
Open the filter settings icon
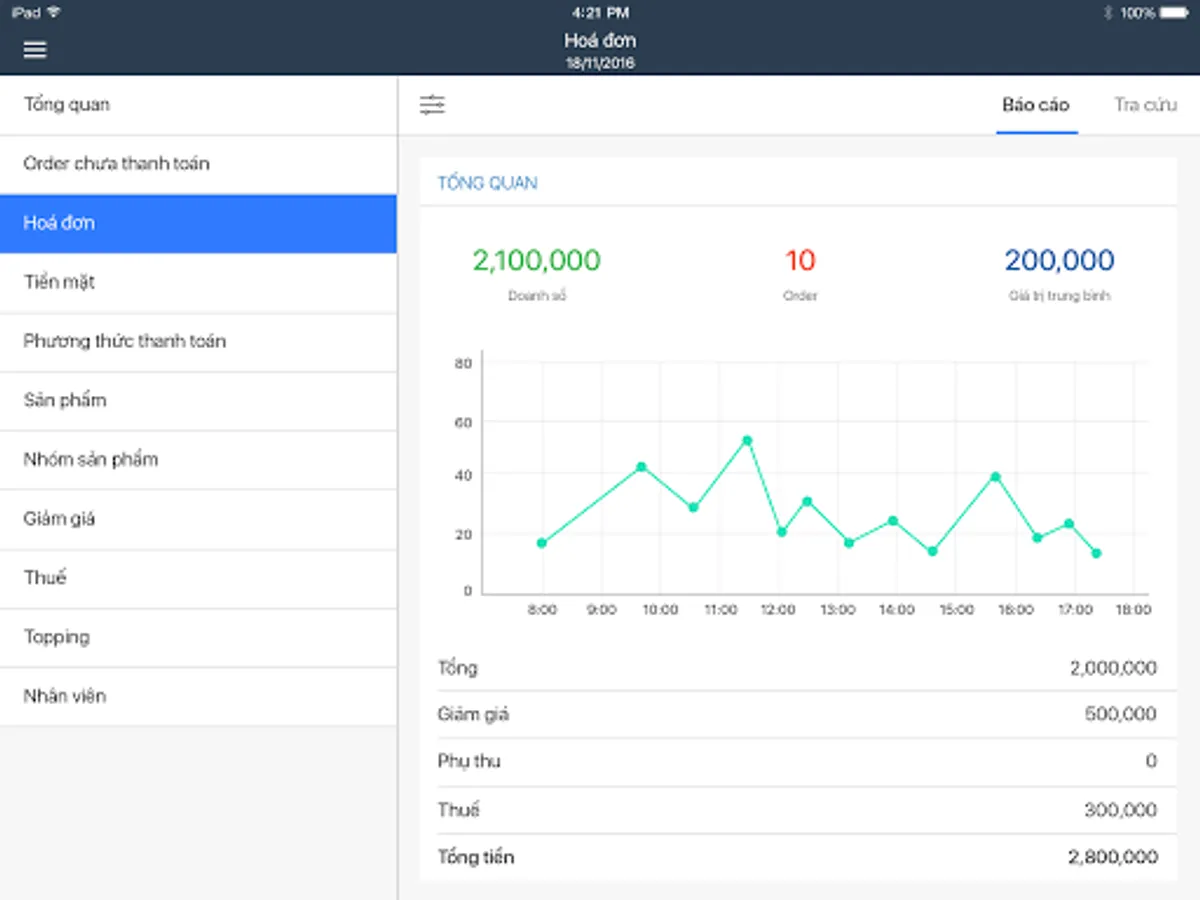tap(432, 105)
